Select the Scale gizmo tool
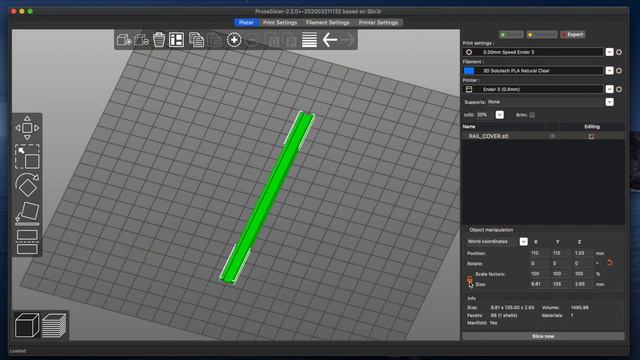This screenshot has height=360, width=640. (27, 156)
